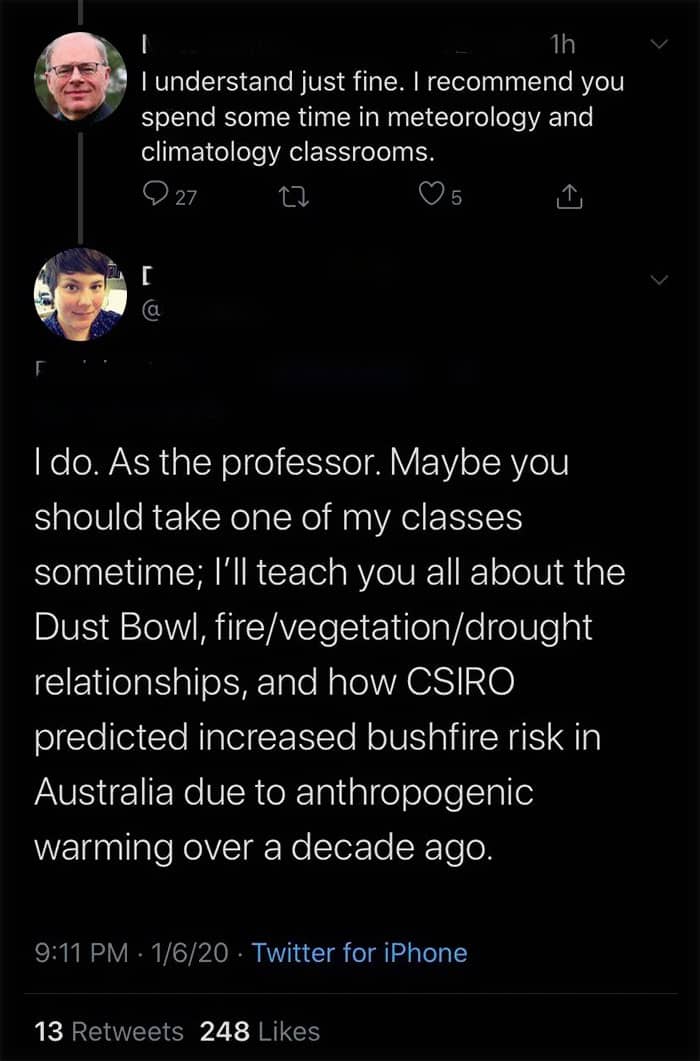Open profile of the professor's avatar photo

80,294
